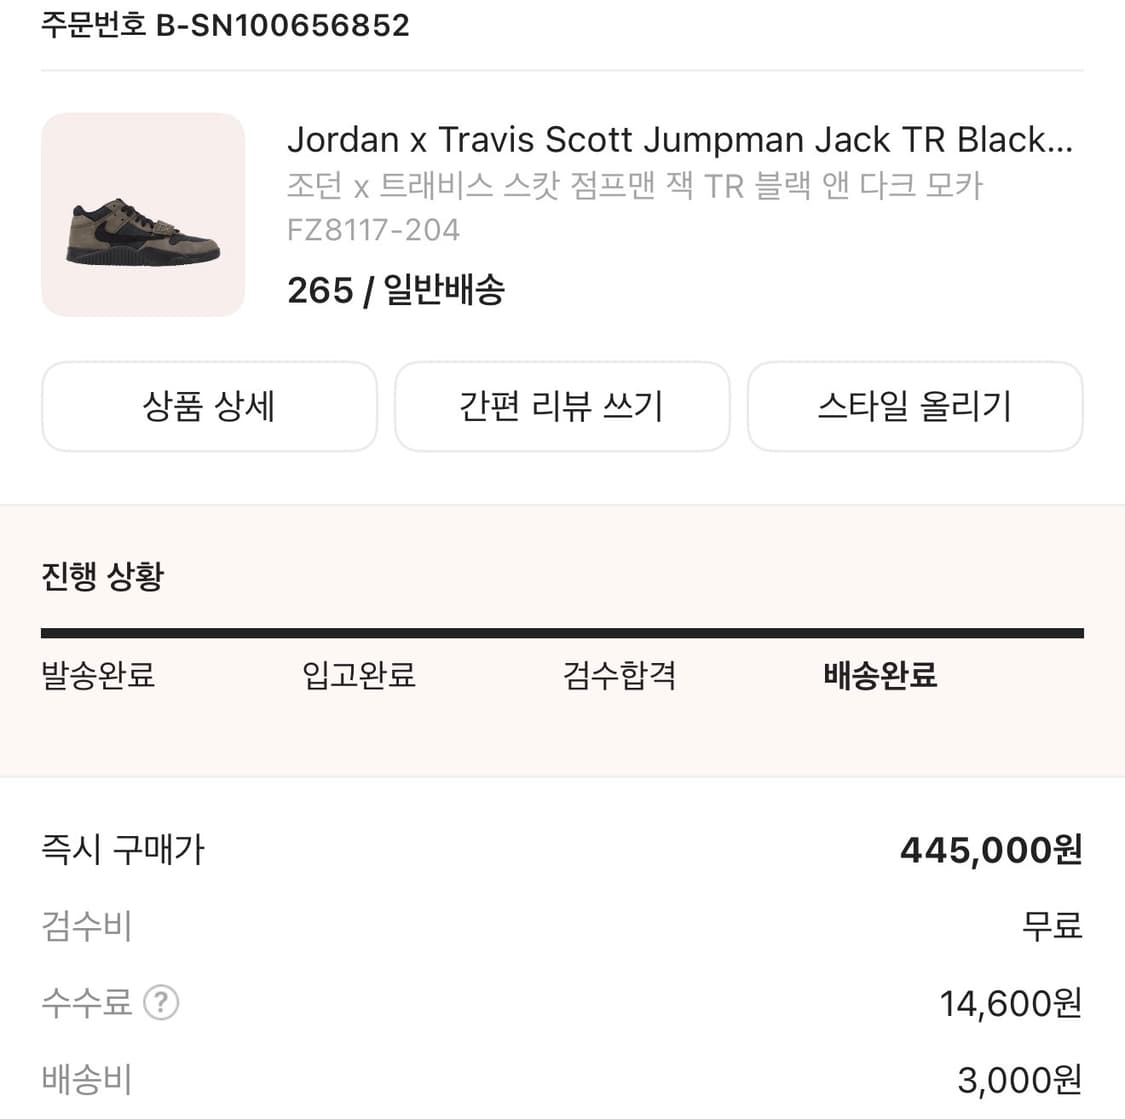Select the 검수합격 progress step
Image resolution: width=1125 pixels, height=1119 pixels.
click(x=620, y=675)
